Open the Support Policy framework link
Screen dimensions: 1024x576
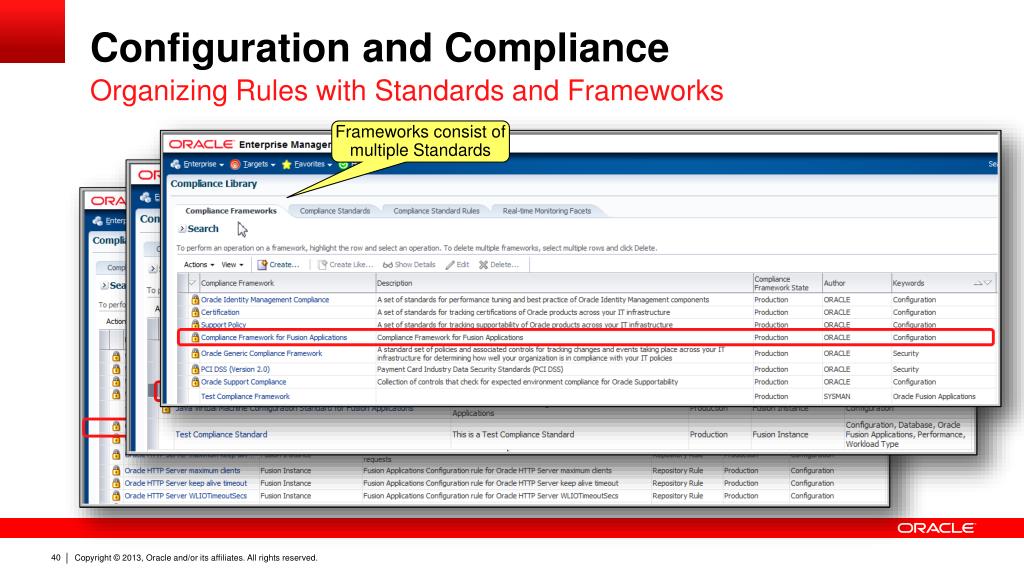click(x=223, y=325)
